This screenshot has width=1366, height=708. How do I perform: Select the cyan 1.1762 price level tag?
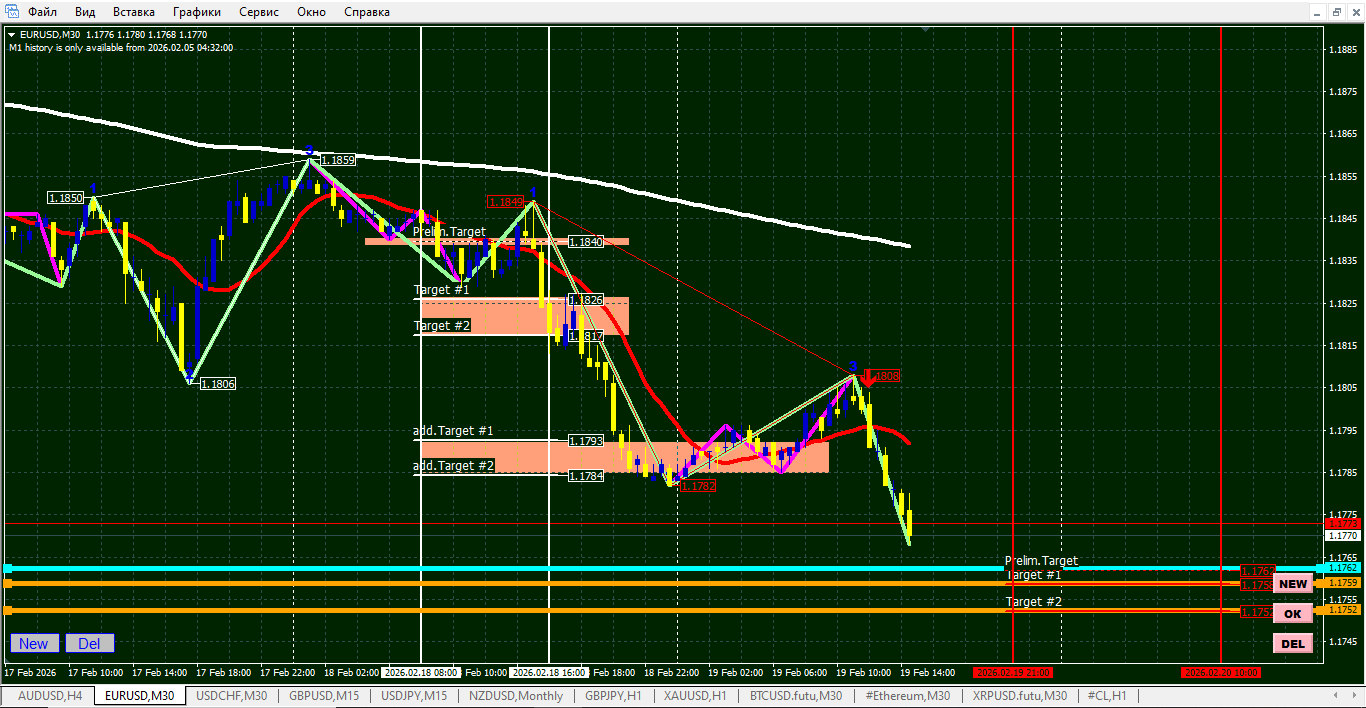pos(1342,567)
